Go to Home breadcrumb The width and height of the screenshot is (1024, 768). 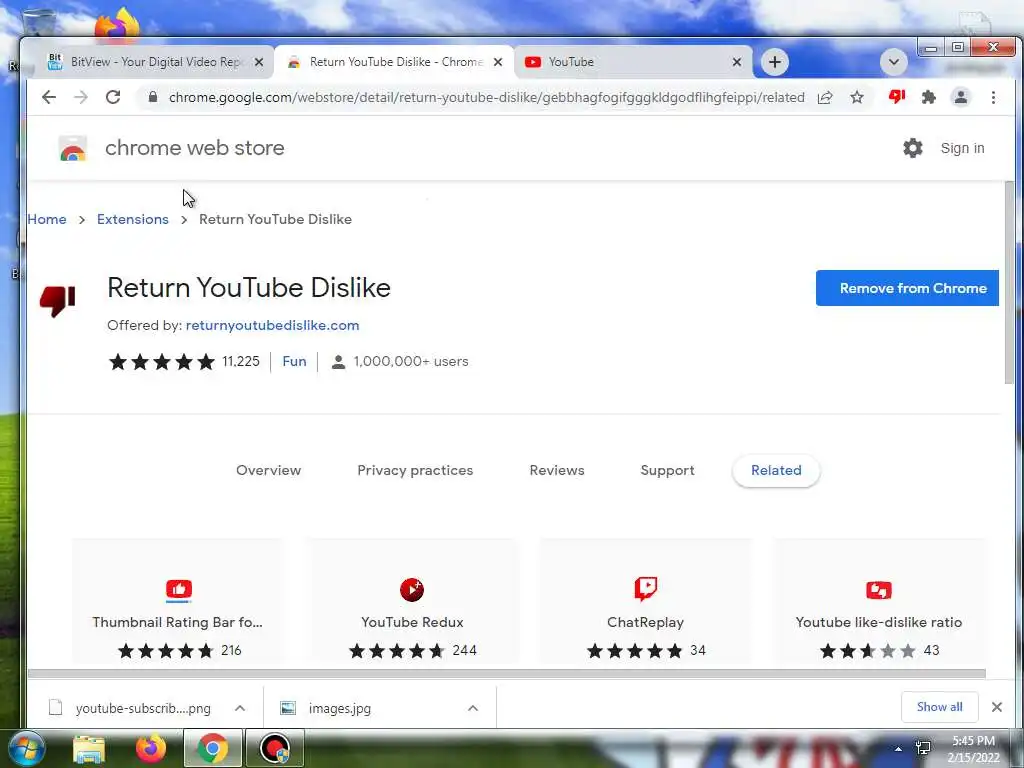pos(47,219)
